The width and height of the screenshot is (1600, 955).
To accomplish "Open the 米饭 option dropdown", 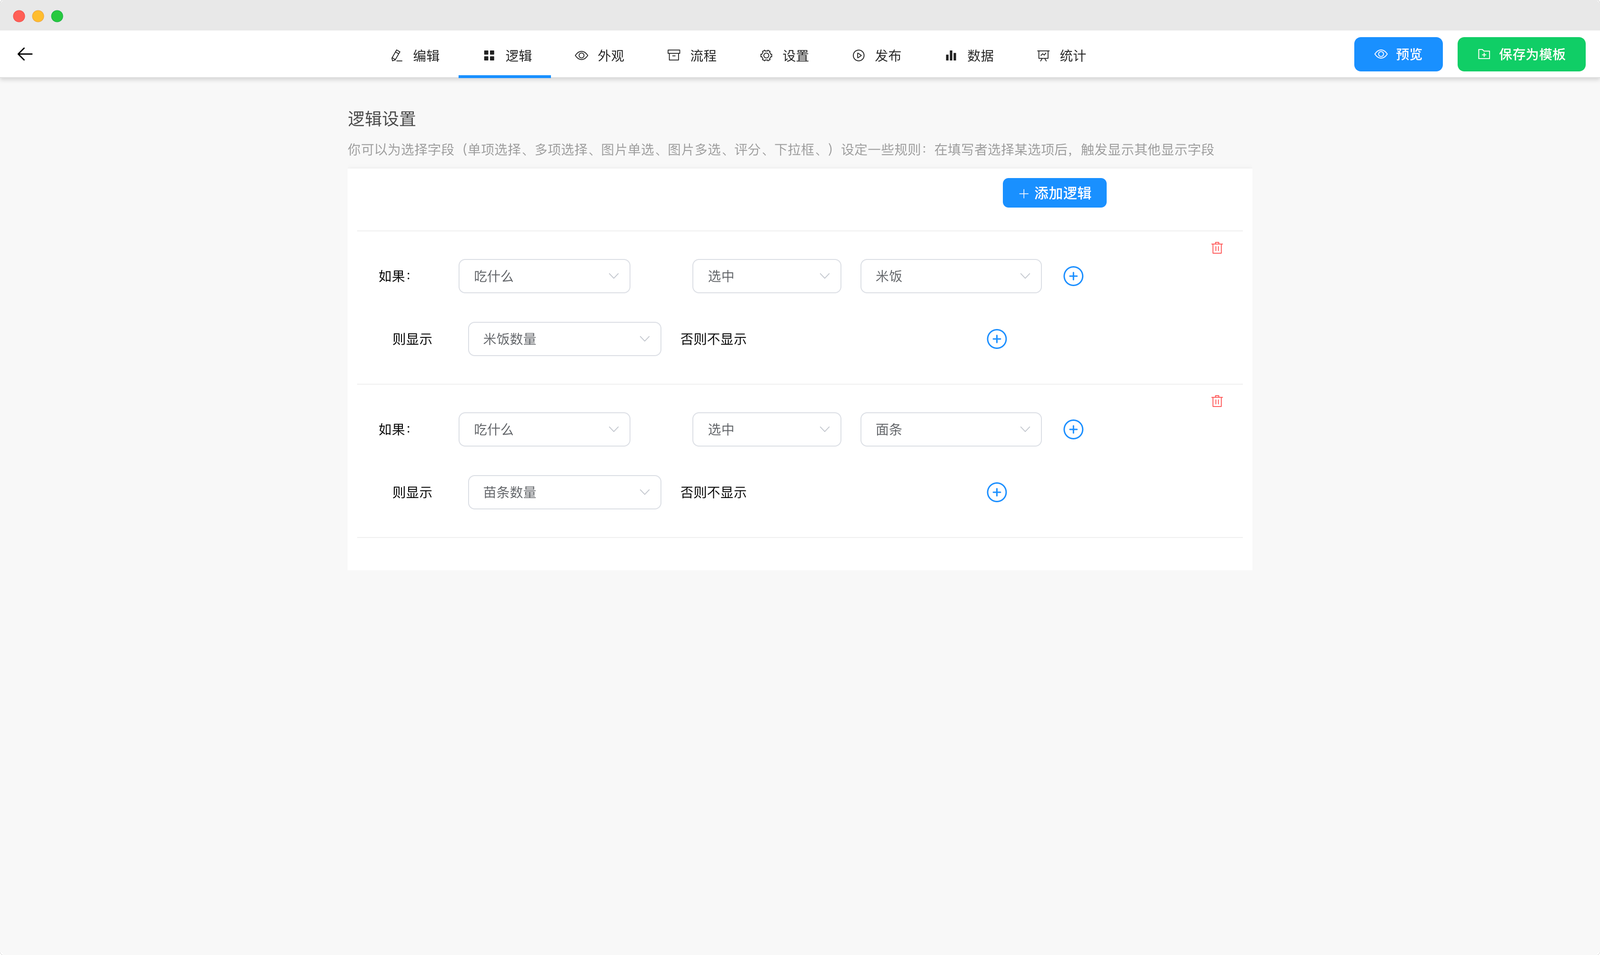I will point(951,276).
